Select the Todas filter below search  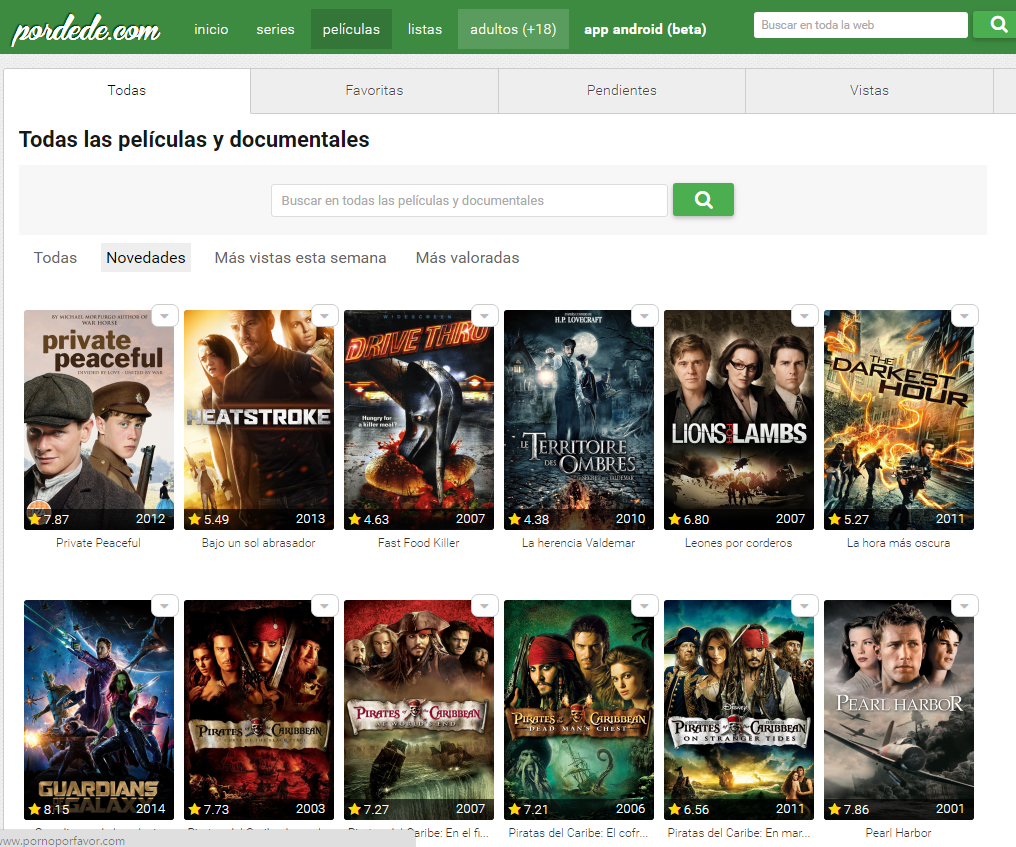[55, 257]
